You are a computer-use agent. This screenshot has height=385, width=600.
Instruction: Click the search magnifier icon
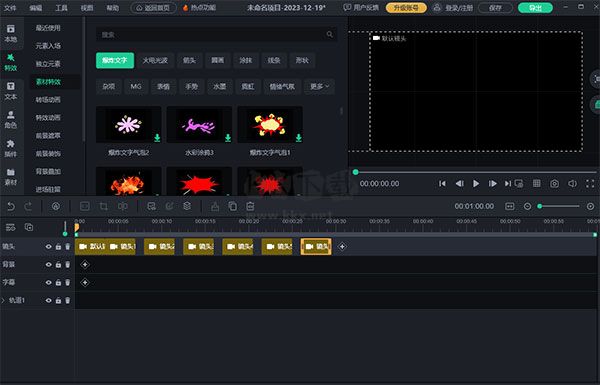tap(329, 35)
